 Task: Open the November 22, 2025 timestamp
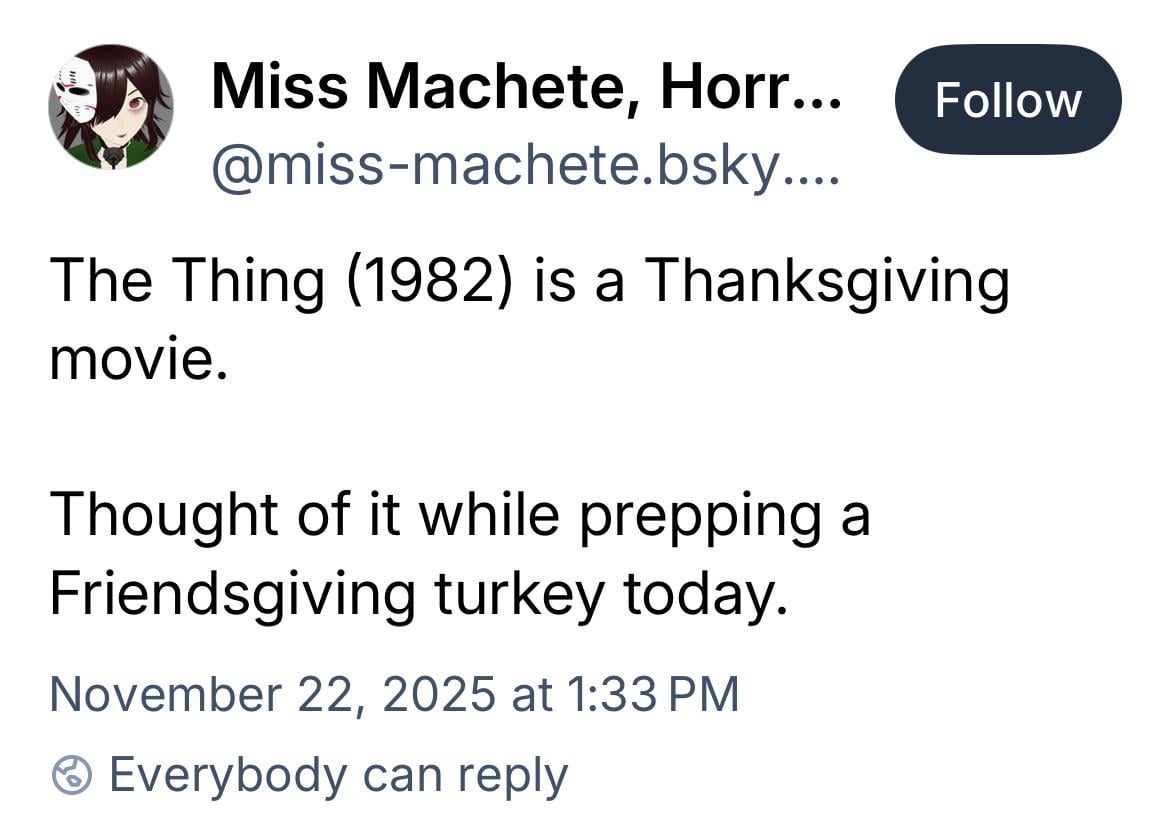point(394,694)
